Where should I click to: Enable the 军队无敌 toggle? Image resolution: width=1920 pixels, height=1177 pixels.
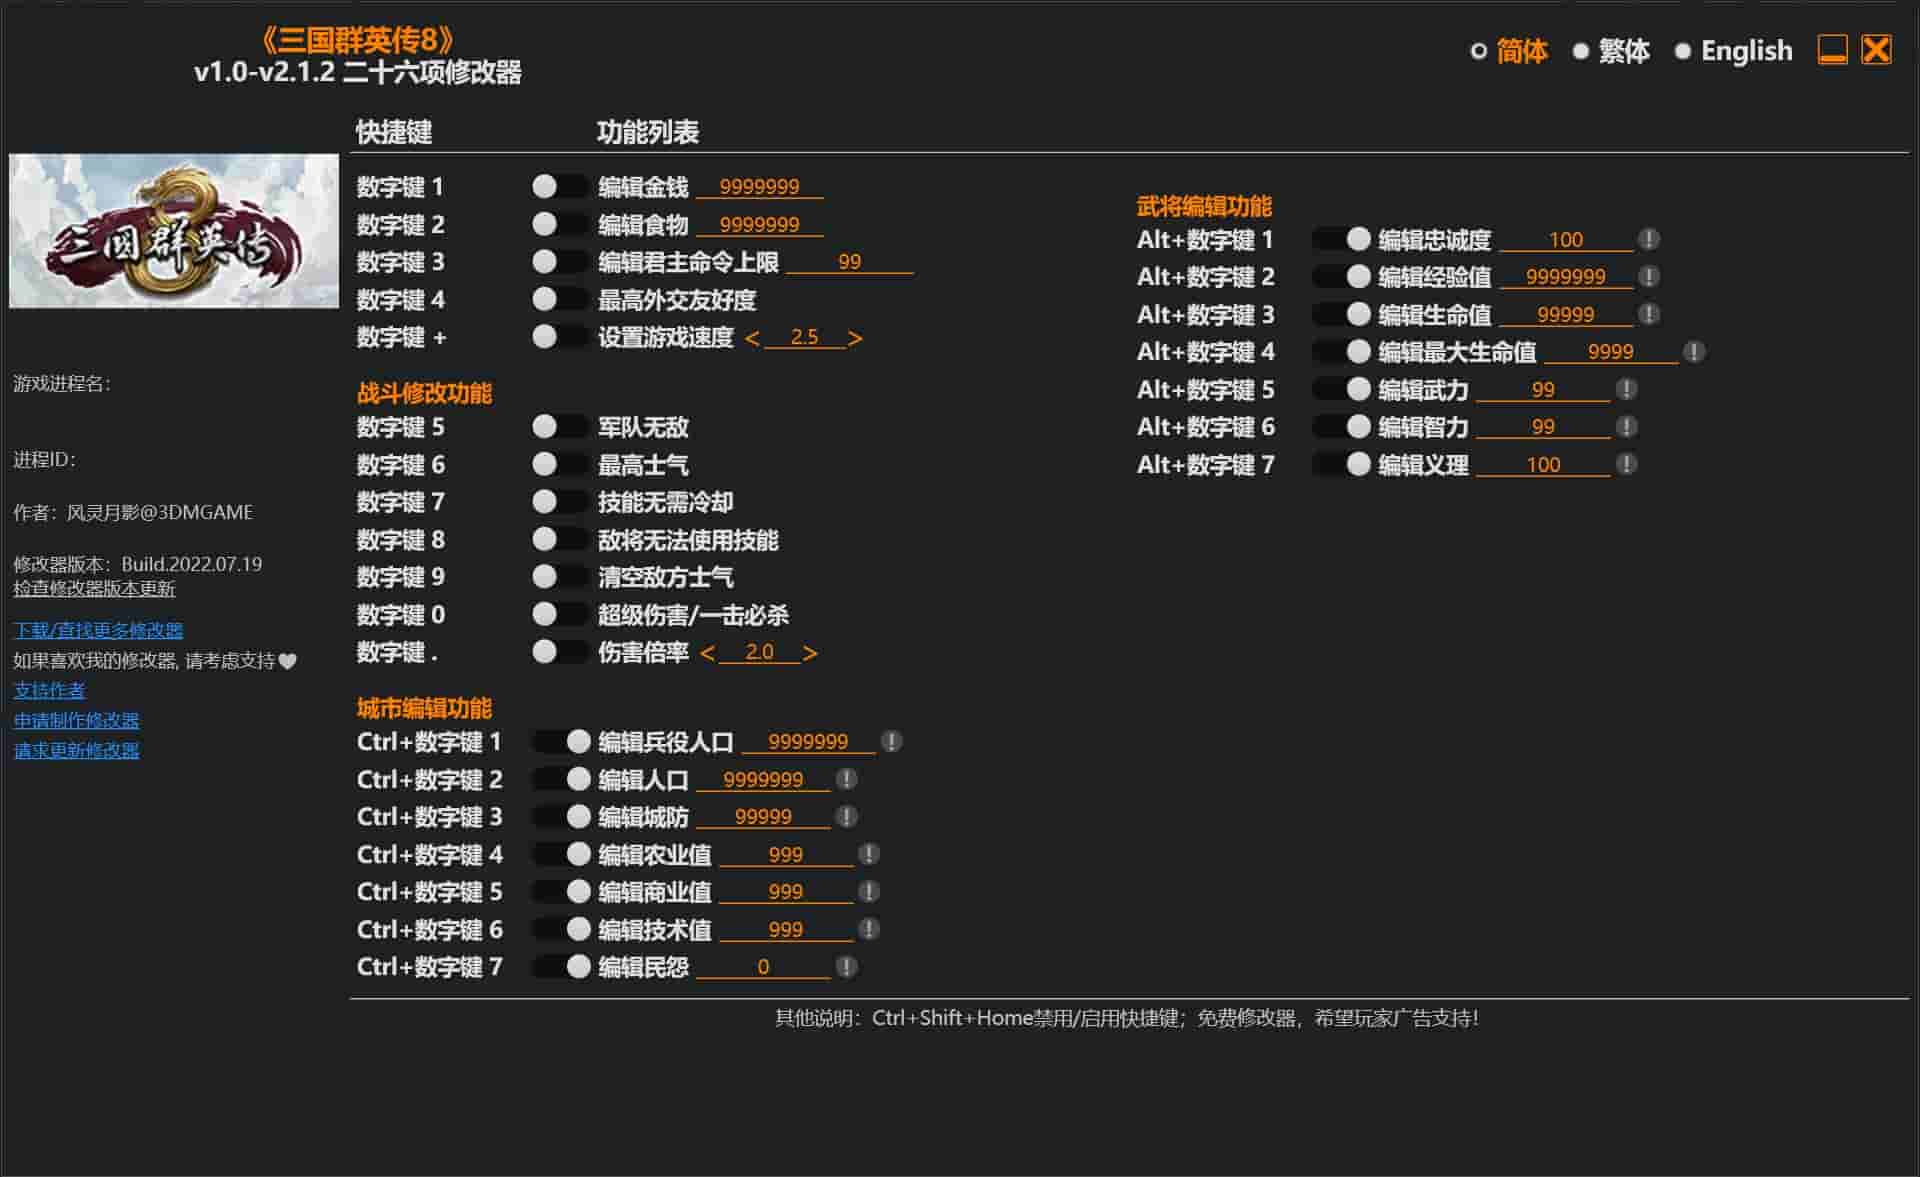(558, 428)
